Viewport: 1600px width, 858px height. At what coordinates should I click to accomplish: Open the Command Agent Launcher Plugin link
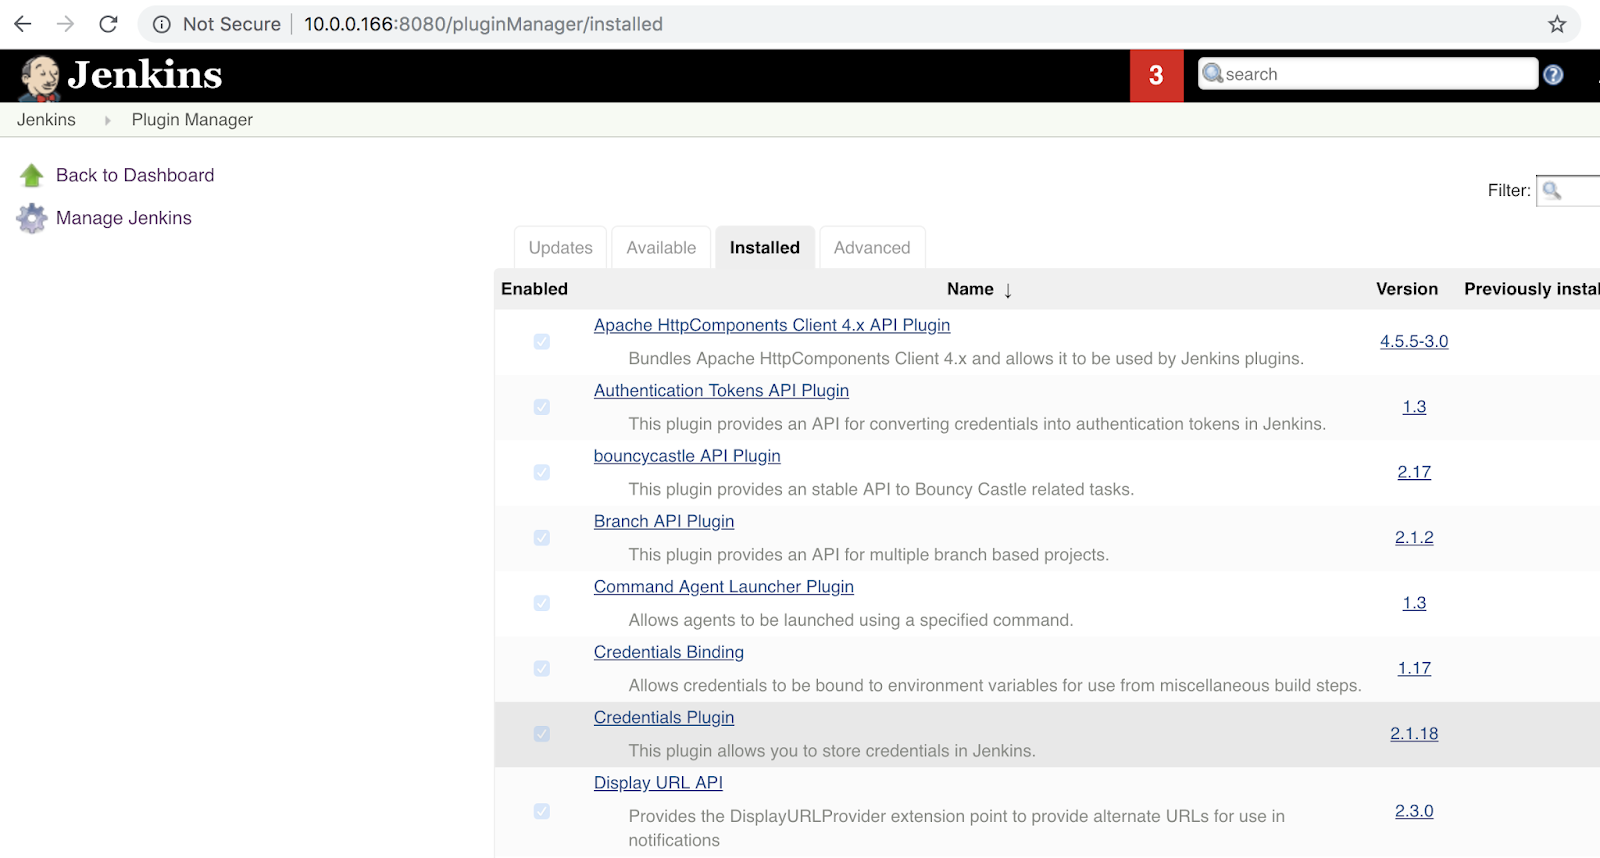tap(724, 587)
